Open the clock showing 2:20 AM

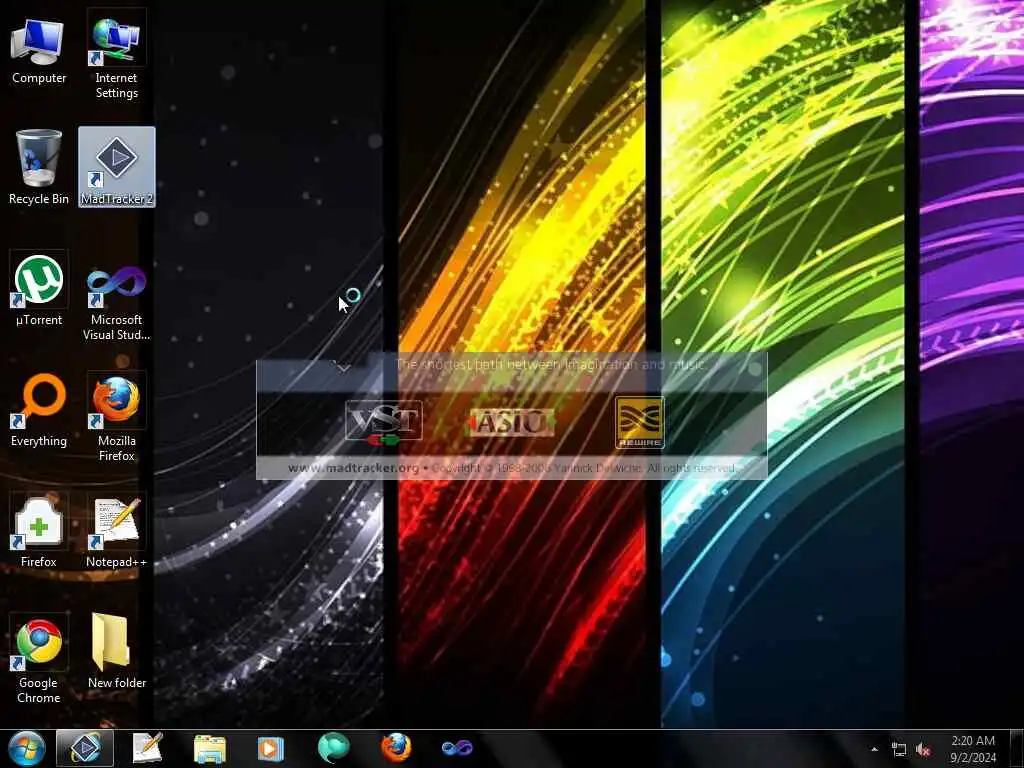point(973,748)
